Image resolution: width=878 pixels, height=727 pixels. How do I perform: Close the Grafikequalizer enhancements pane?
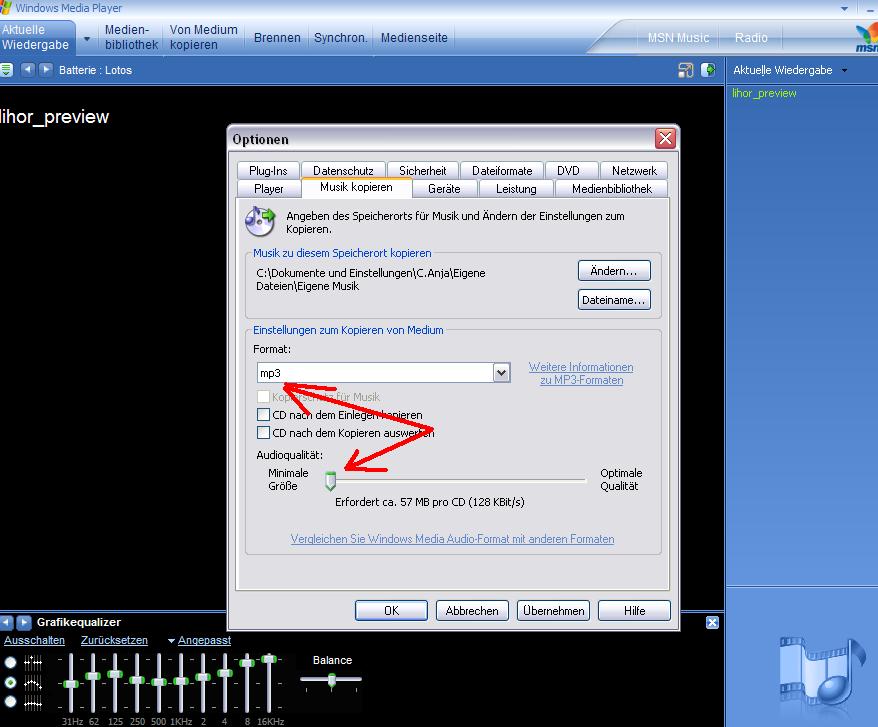pos(712,622)
